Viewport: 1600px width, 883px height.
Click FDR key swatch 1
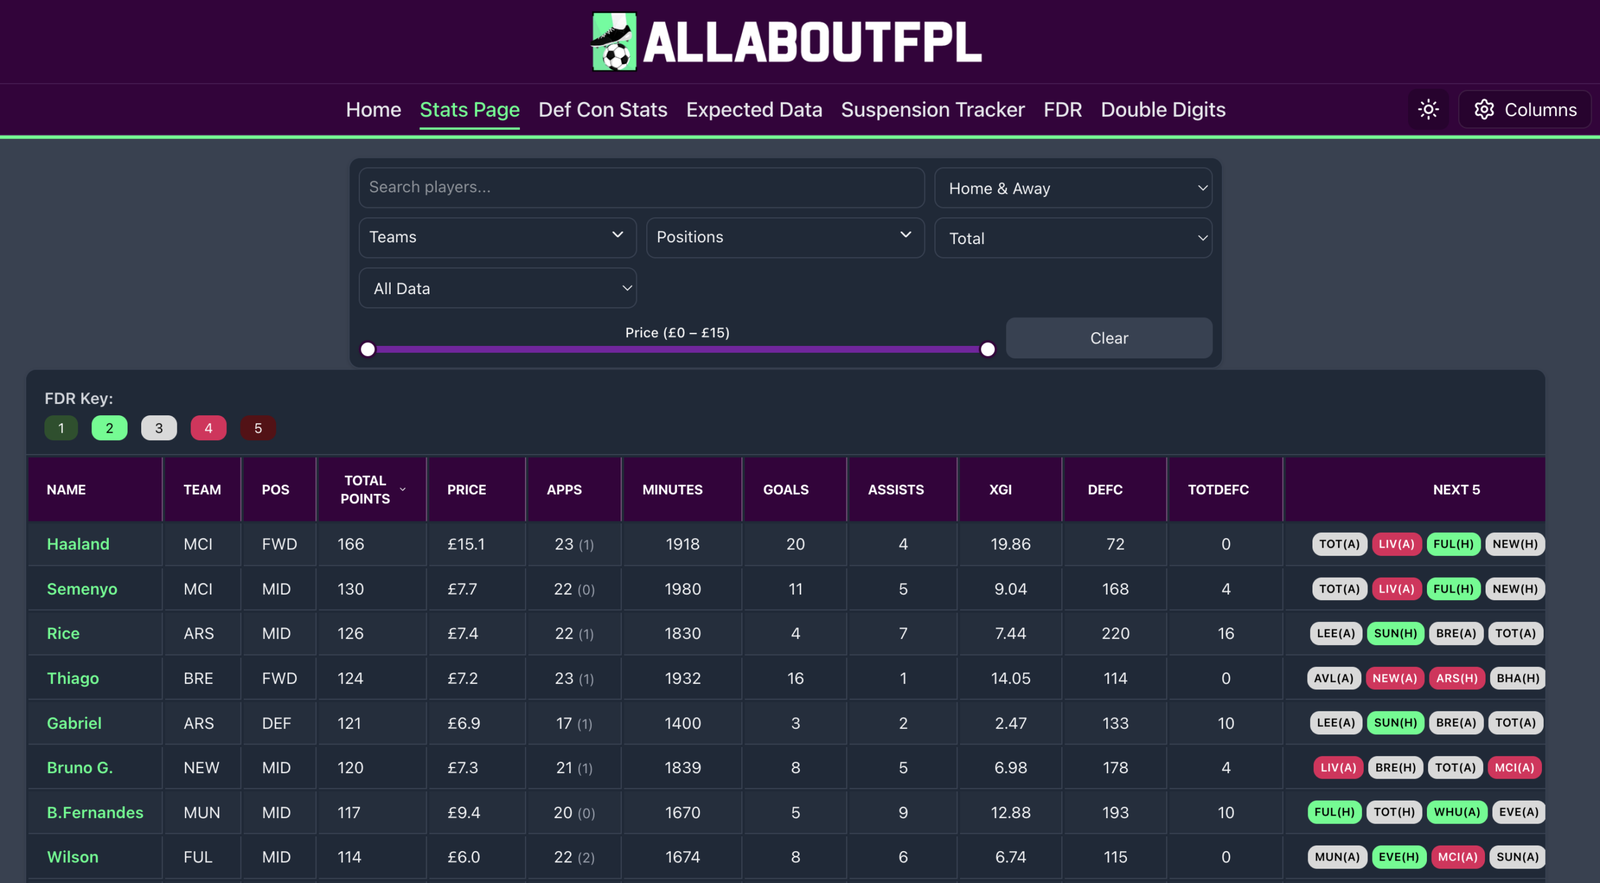tap(61, 428)
